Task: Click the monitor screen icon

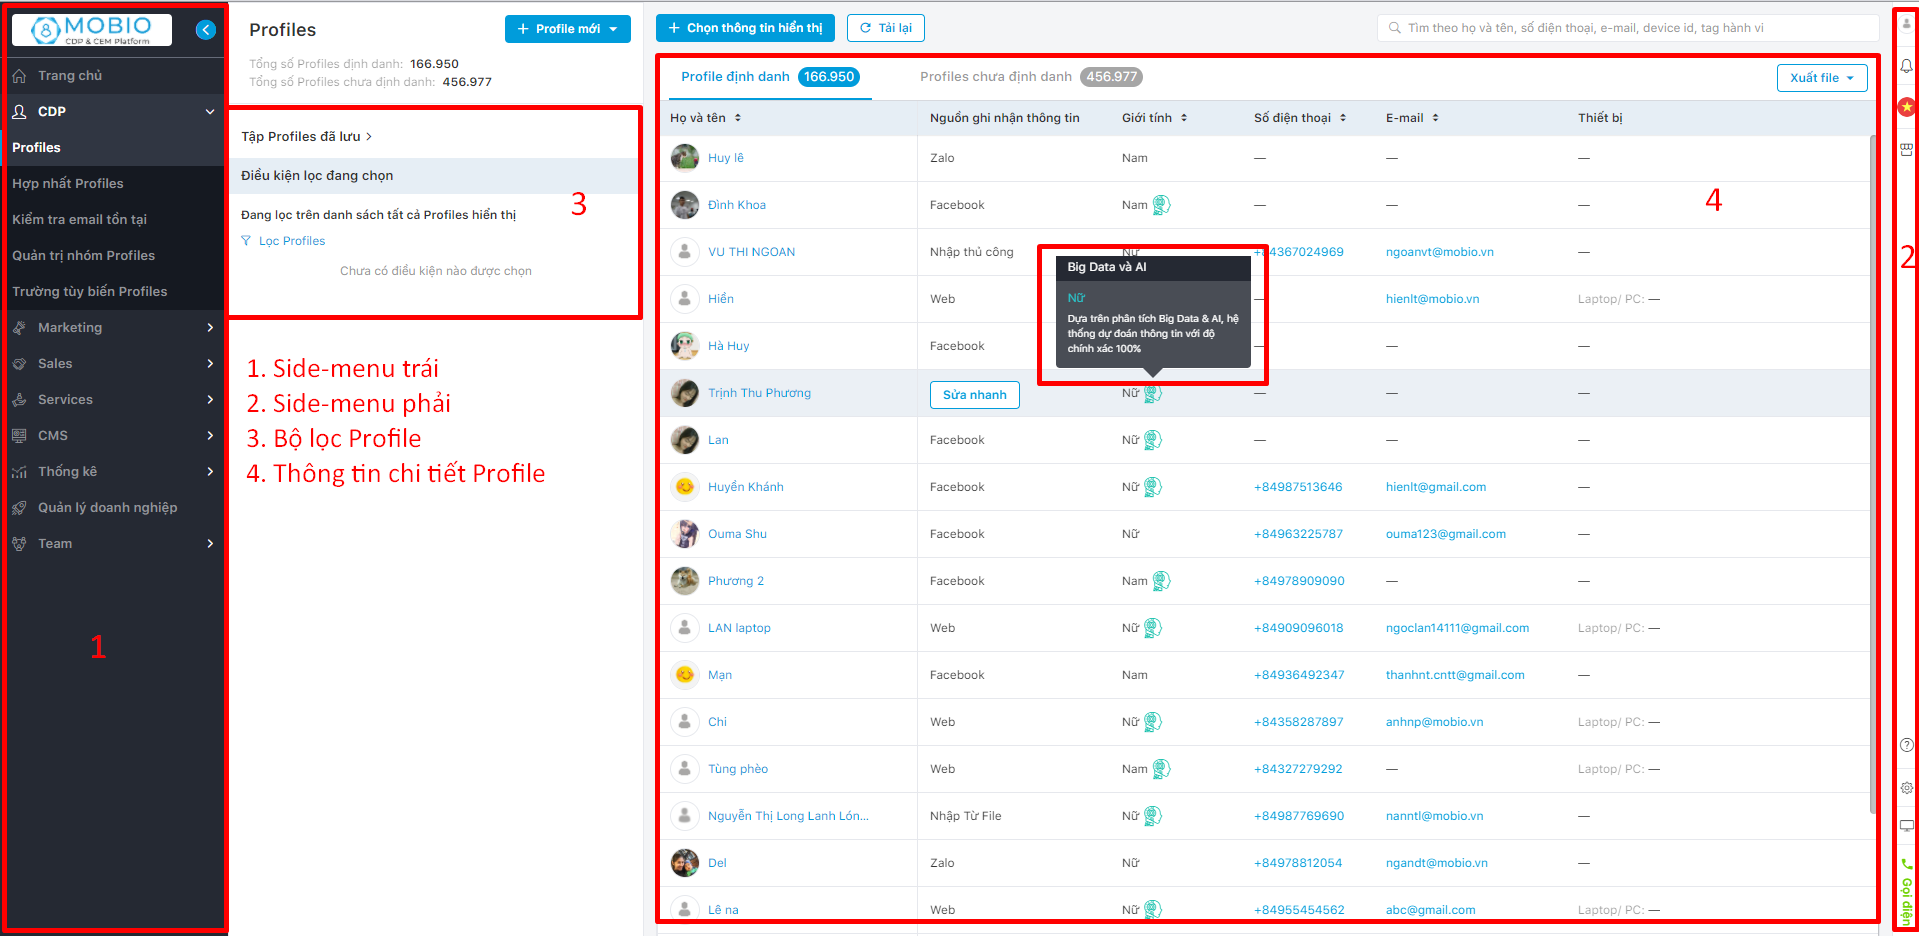Action: [1907, 826]
